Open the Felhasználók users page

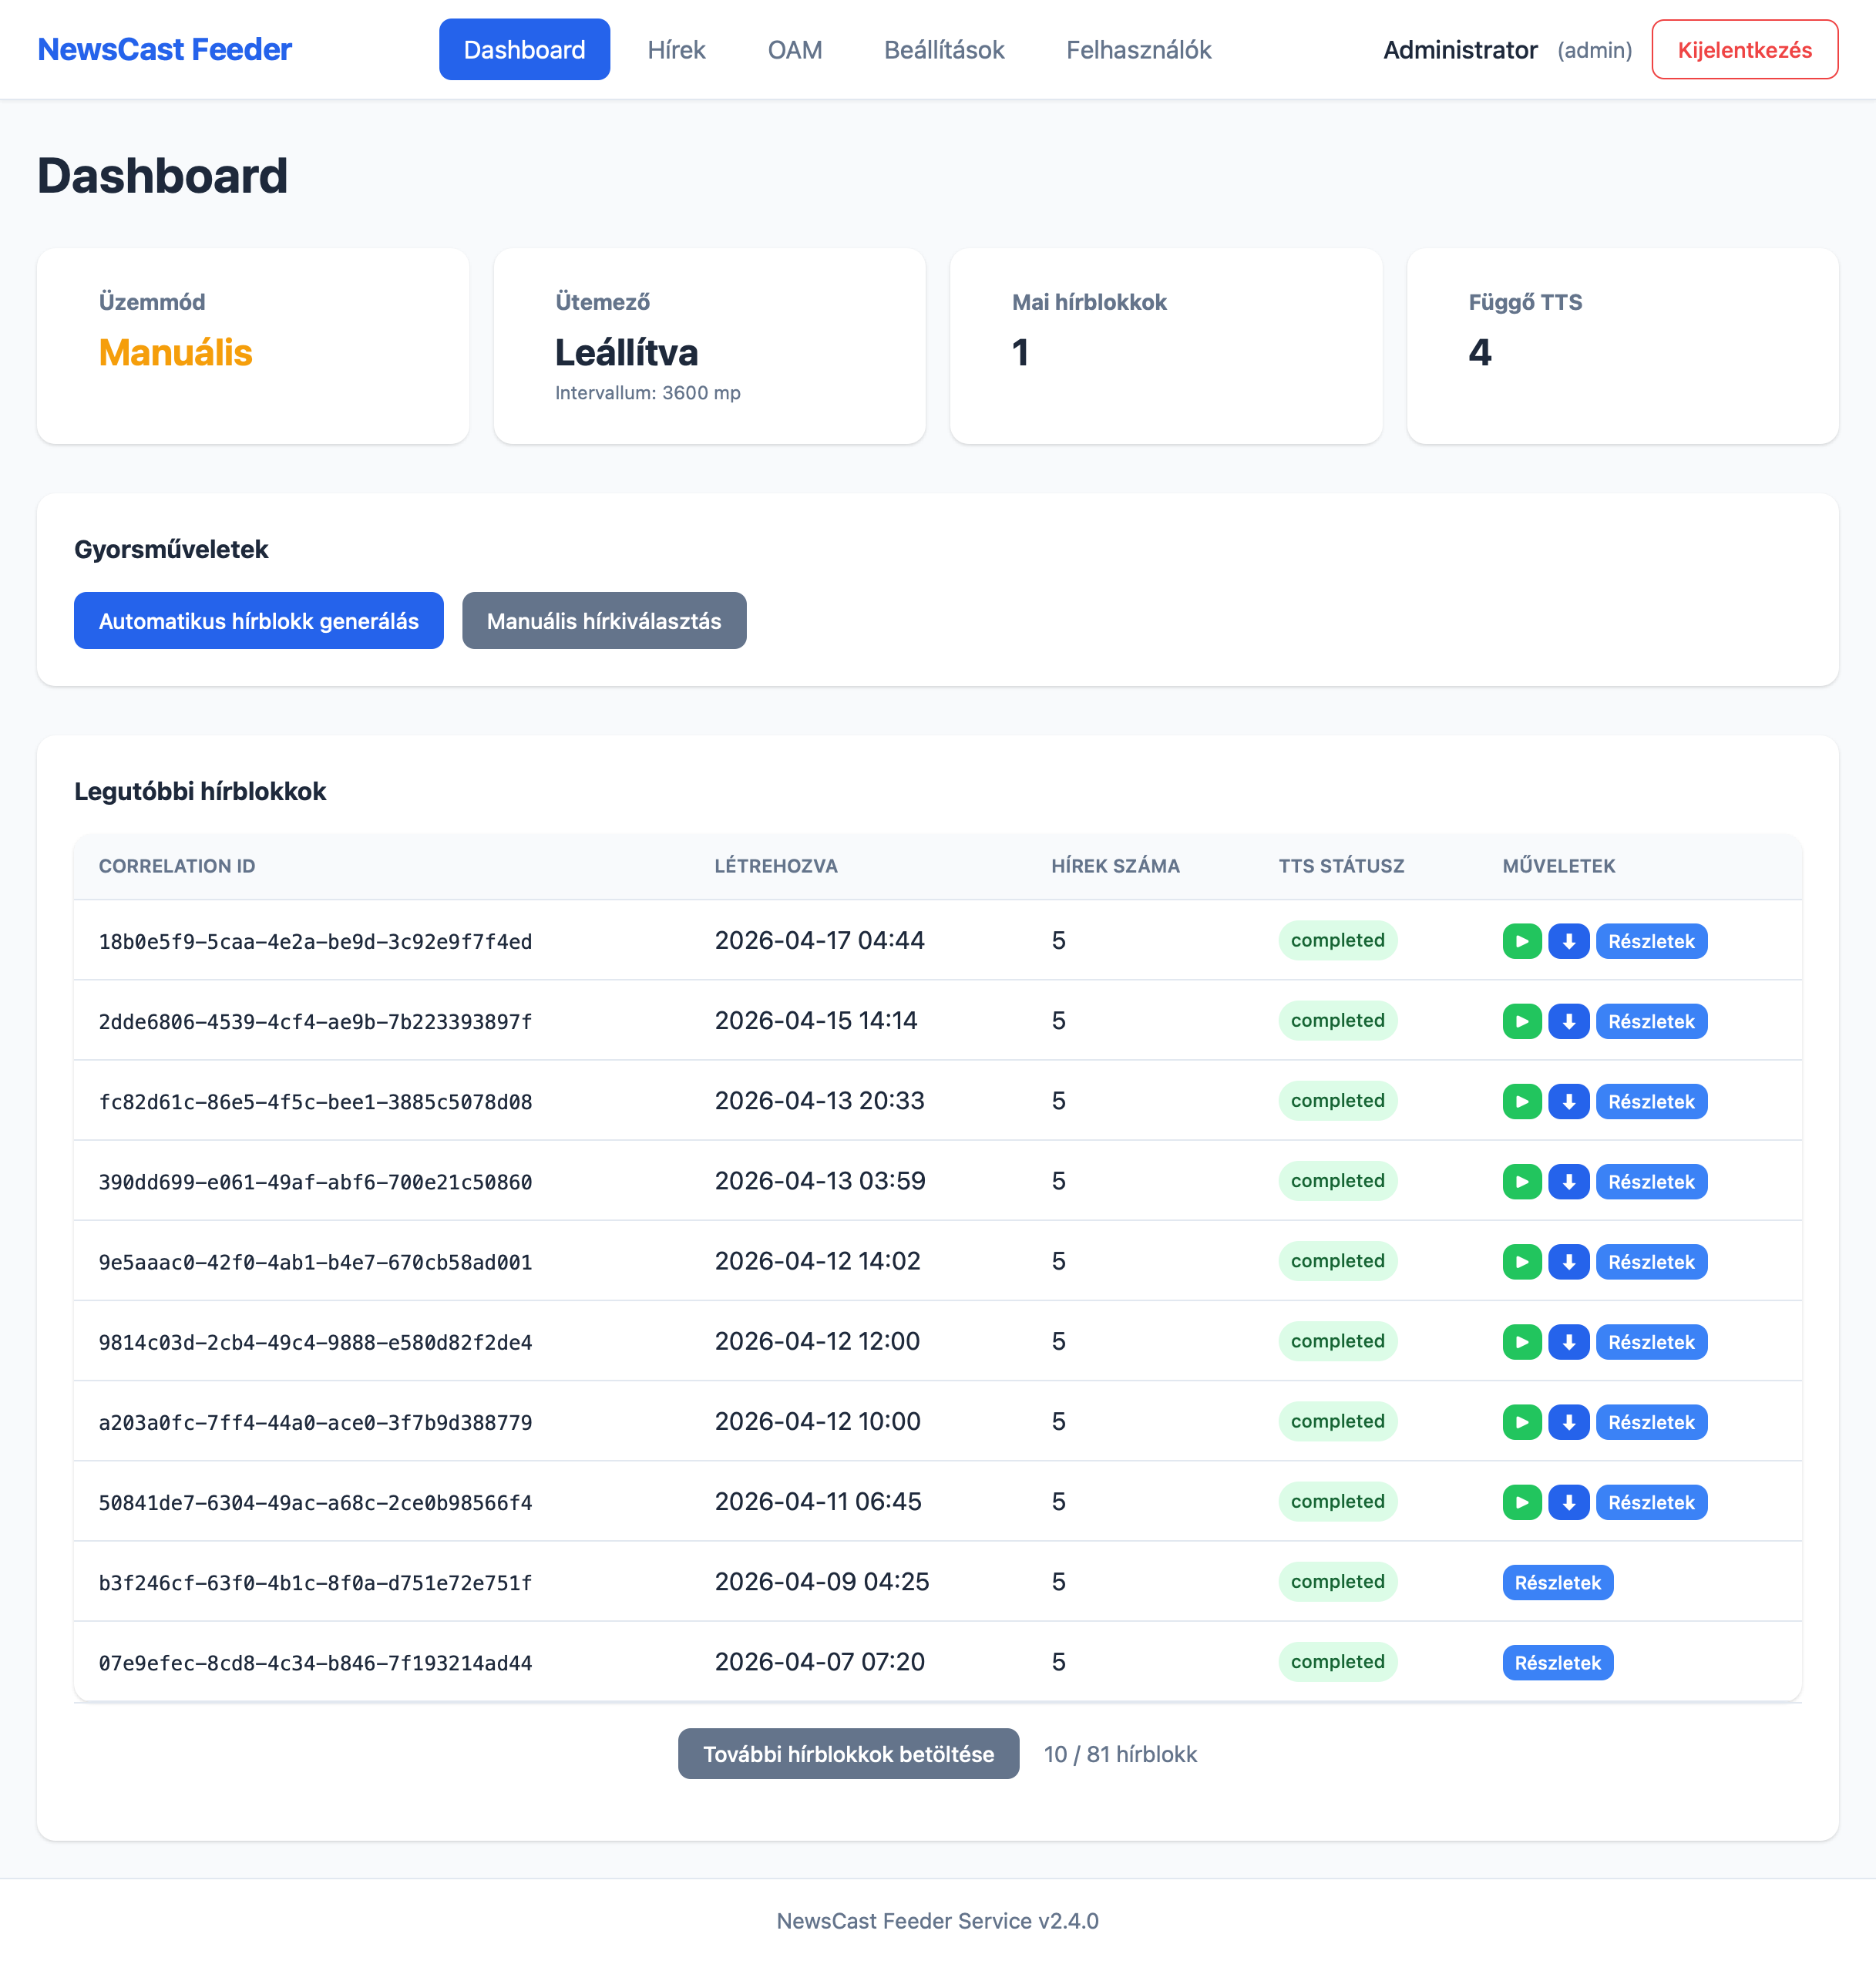[1138, 49]
